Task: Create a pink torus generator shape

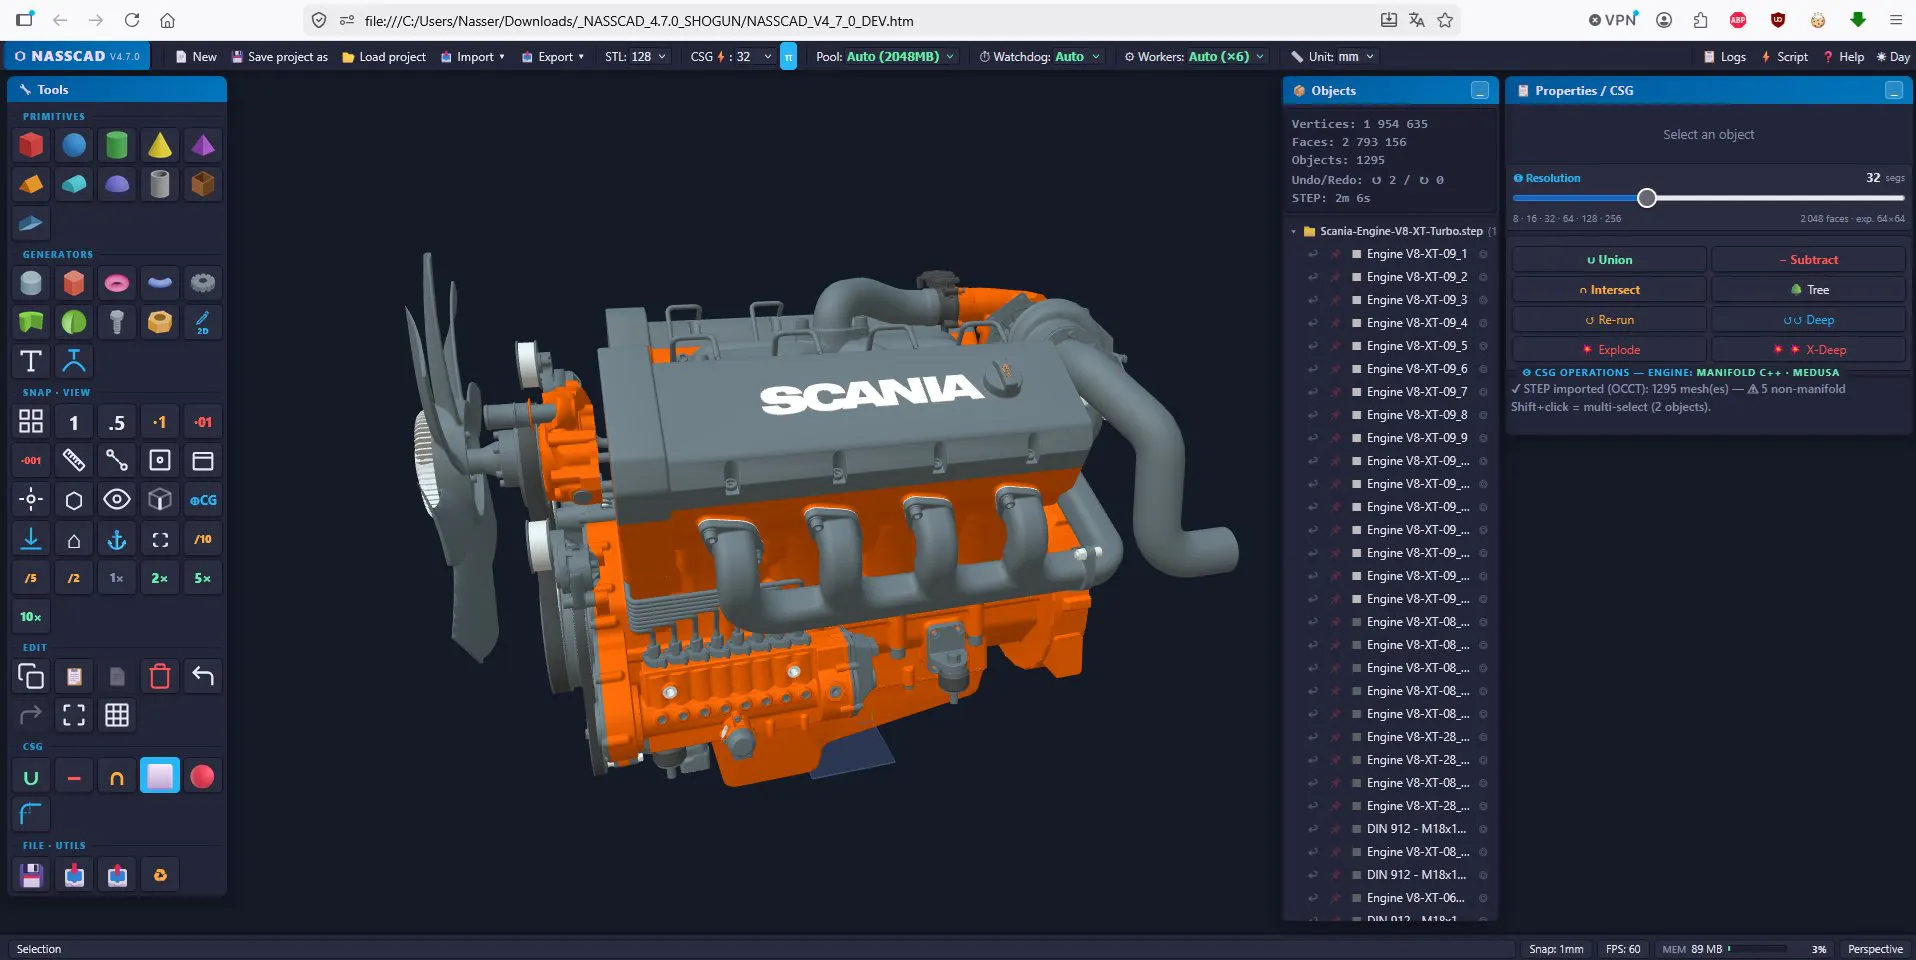Action: (x=117, y=283)
